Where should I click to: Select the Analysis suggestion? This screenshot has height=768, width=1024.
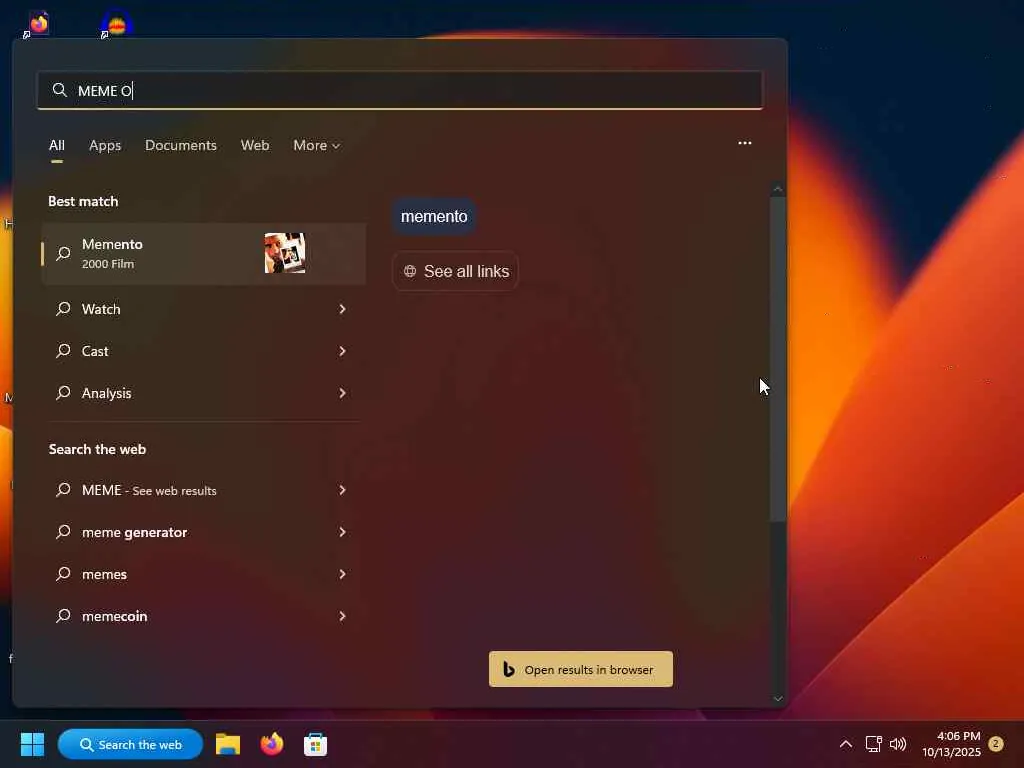pos(203,393)
